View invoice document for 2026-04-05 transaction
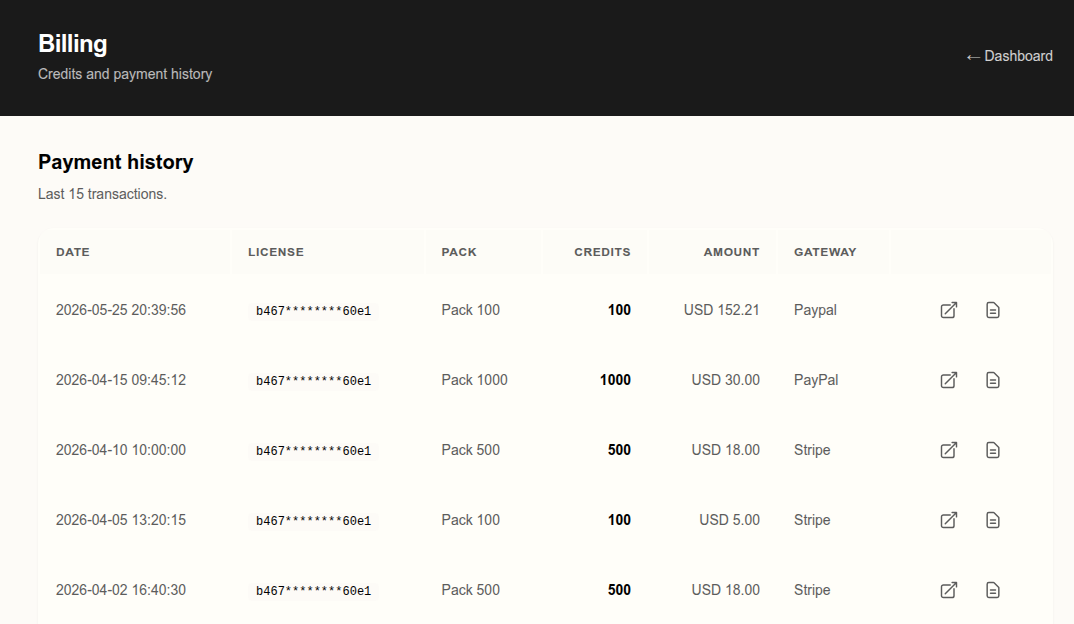This screenshot has height=624, width=1074. tap(992, 520)
